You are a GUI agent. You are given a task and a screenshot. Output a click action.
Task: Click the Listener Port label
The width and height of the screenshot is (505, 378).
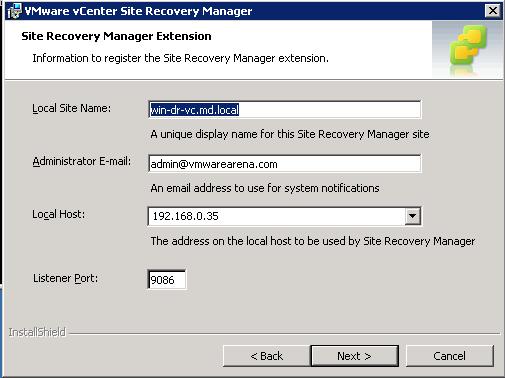click(x=65, y=278)
